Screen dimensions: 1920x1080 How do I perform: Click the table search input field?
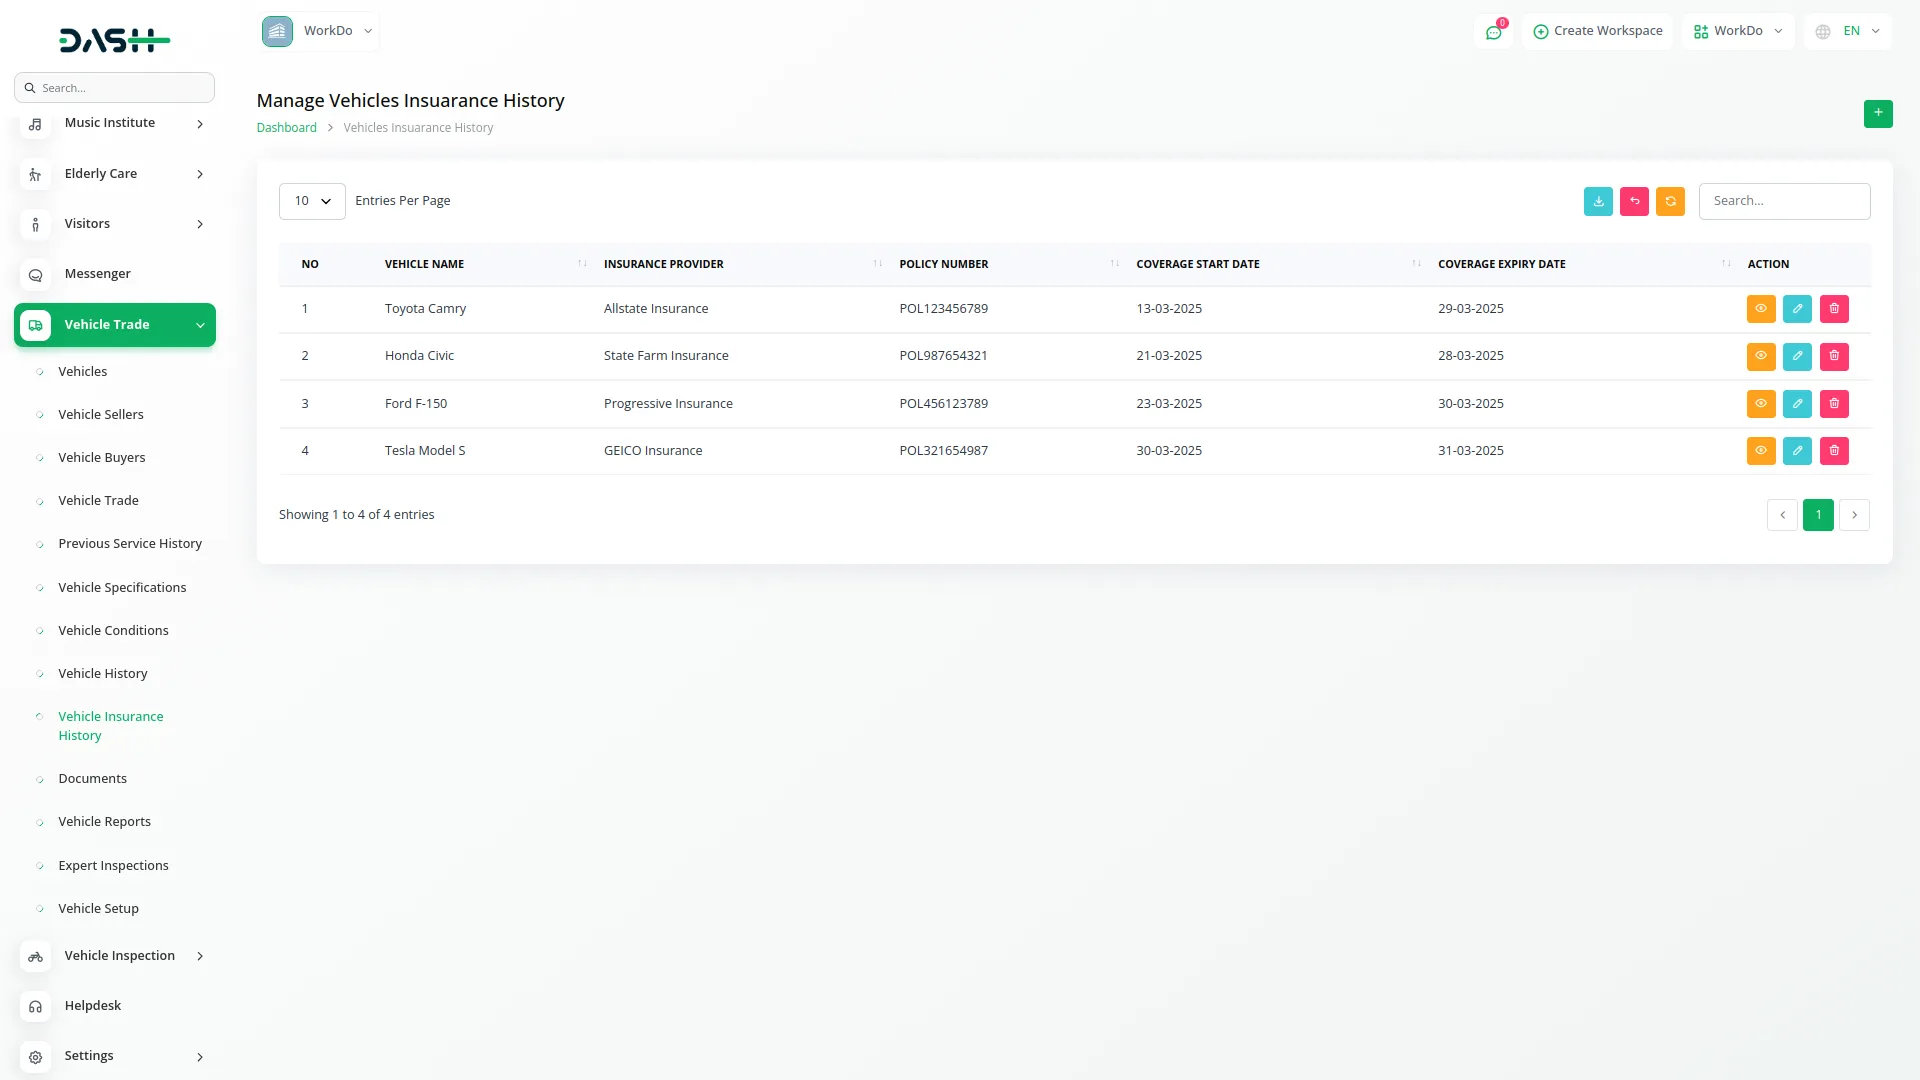pyautogui.click(x=1783, y=201)
